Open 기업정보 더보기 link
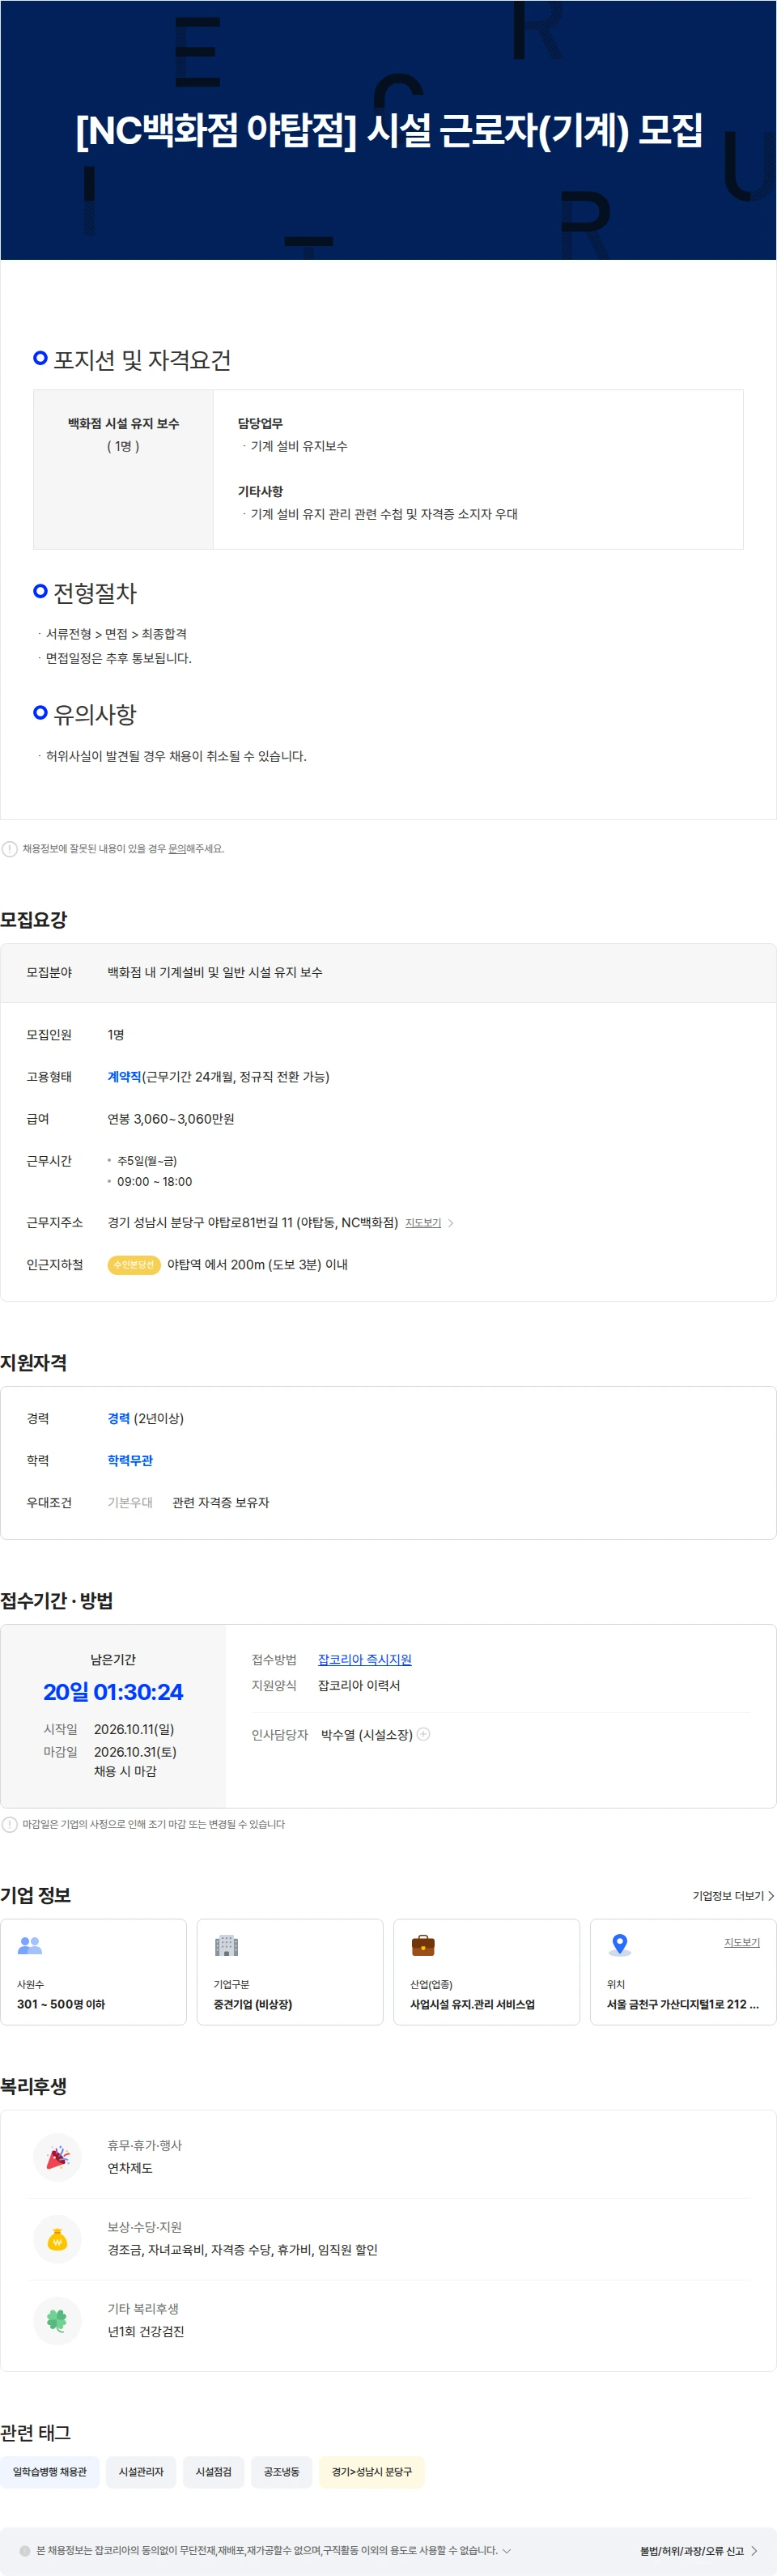Viewport: 777px width, 2576px height. [x=734, y=1896]
